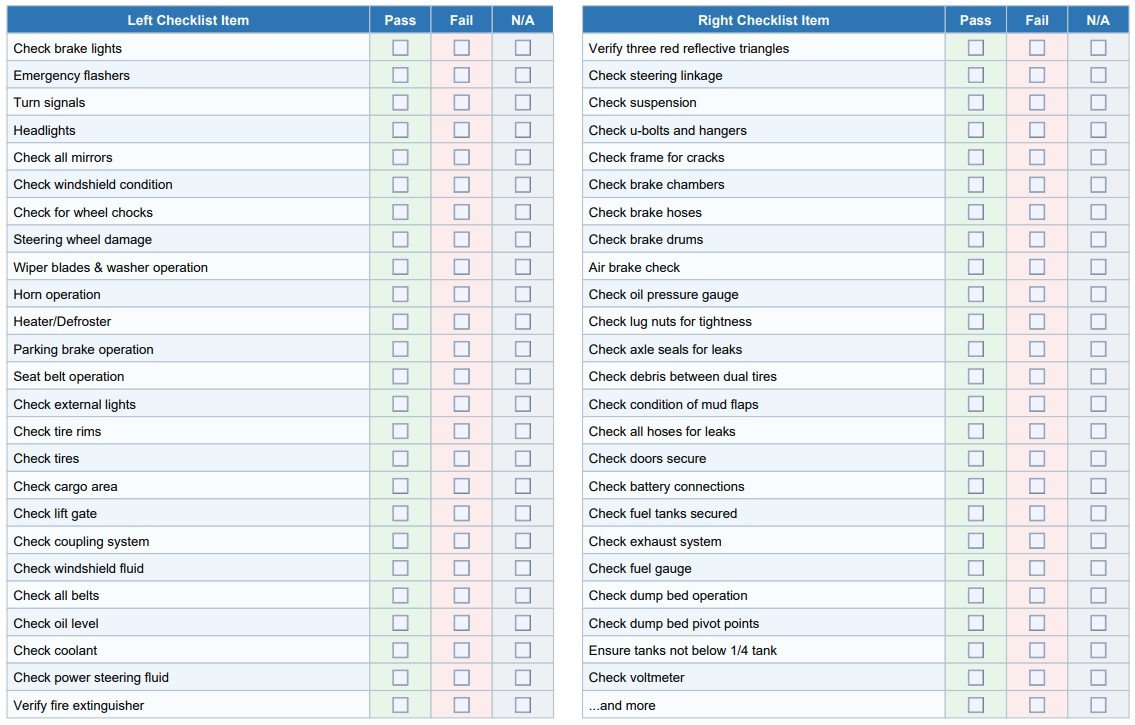Select N/A for Check lift gate
This screenshot has width=1135, height=725.
(522, 512)
